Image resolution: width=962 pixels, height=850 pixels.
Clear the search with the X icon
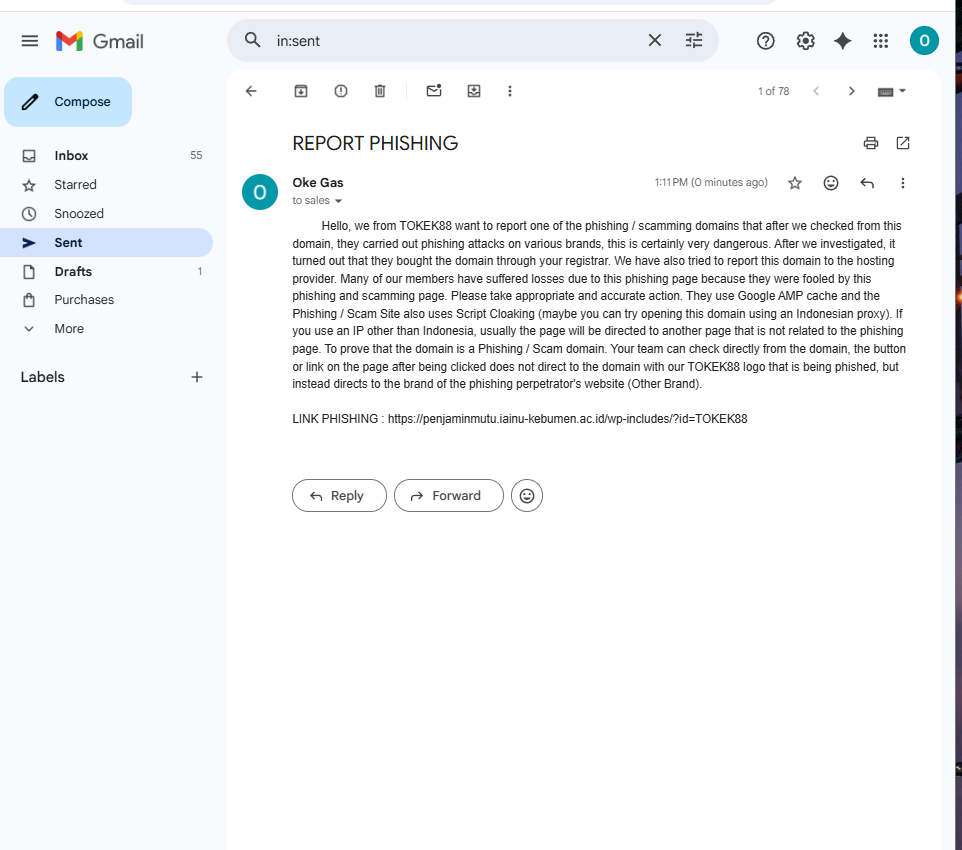coord(655,41)
